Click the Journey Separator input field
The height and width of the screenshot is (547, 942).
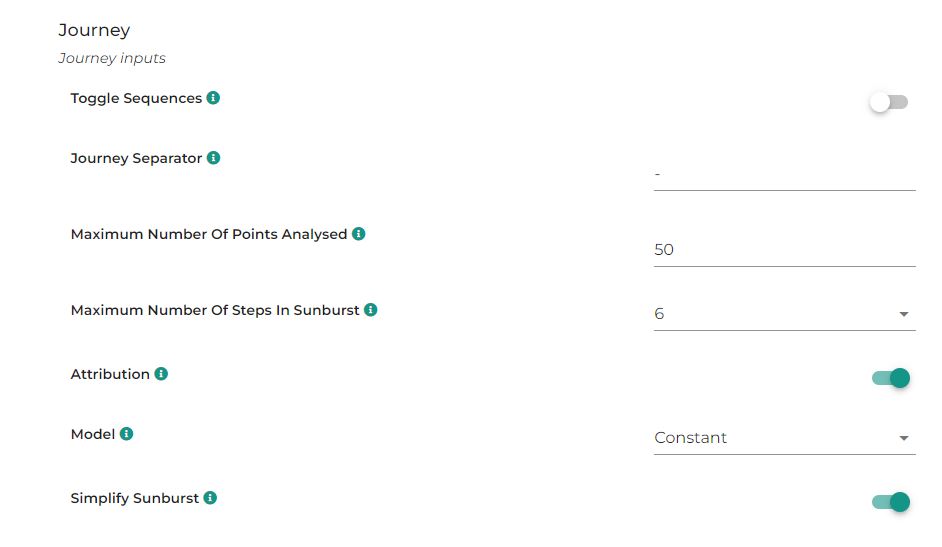[x=784, y=174]
